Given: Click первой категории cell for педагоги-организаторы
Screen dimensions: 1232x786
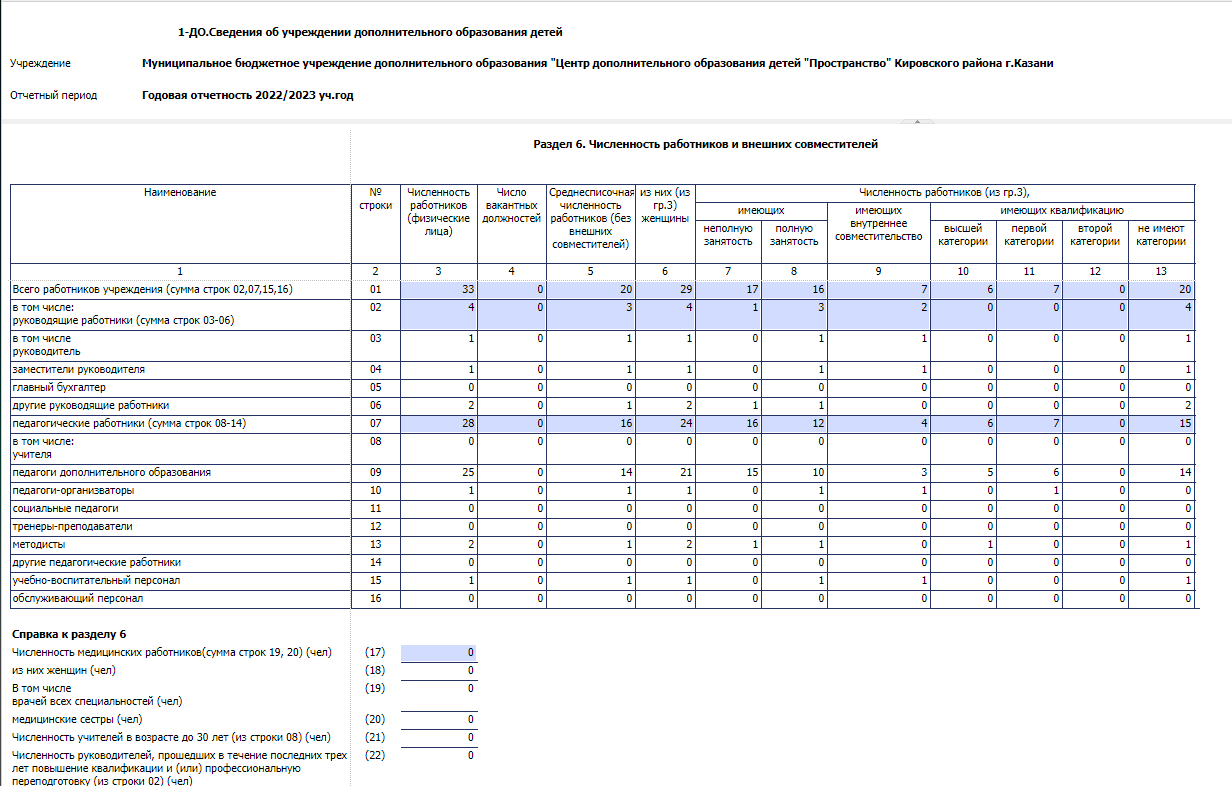Looking at the screenshot, I should click(x=1029, y=490).
